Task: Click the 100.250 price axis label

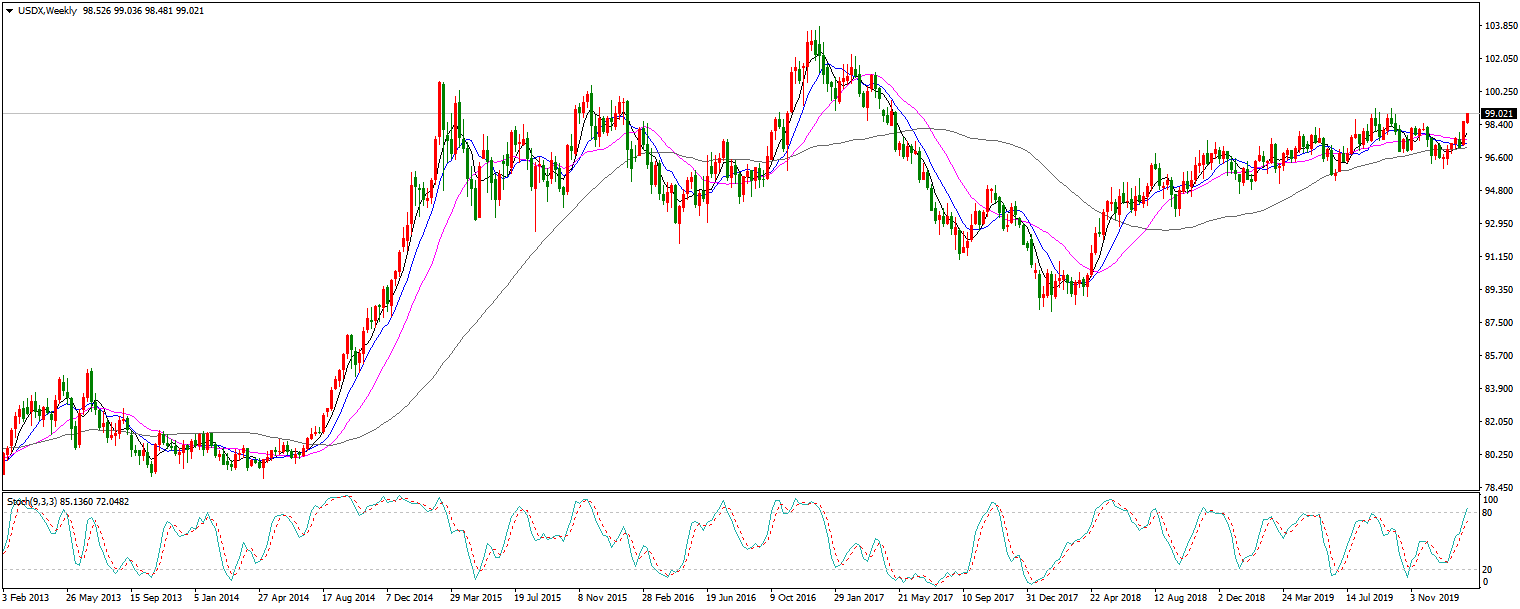Action: 1498,93
